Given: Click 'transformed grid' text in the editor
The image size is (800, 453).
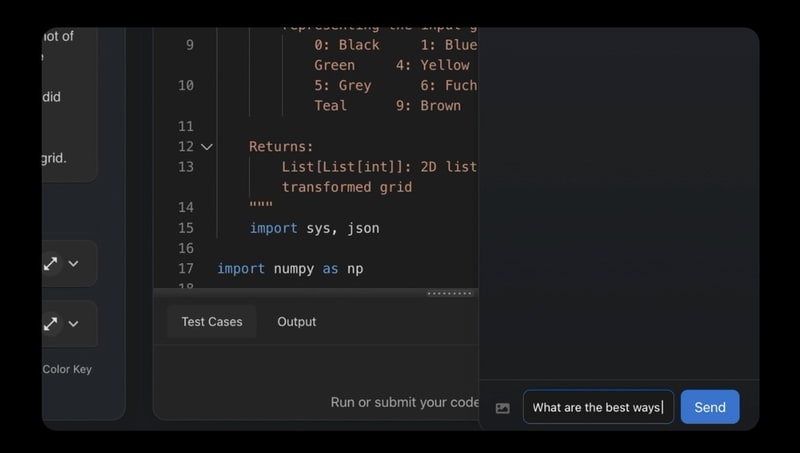Looking at the screenshot, I should click(x=346, y=187).
